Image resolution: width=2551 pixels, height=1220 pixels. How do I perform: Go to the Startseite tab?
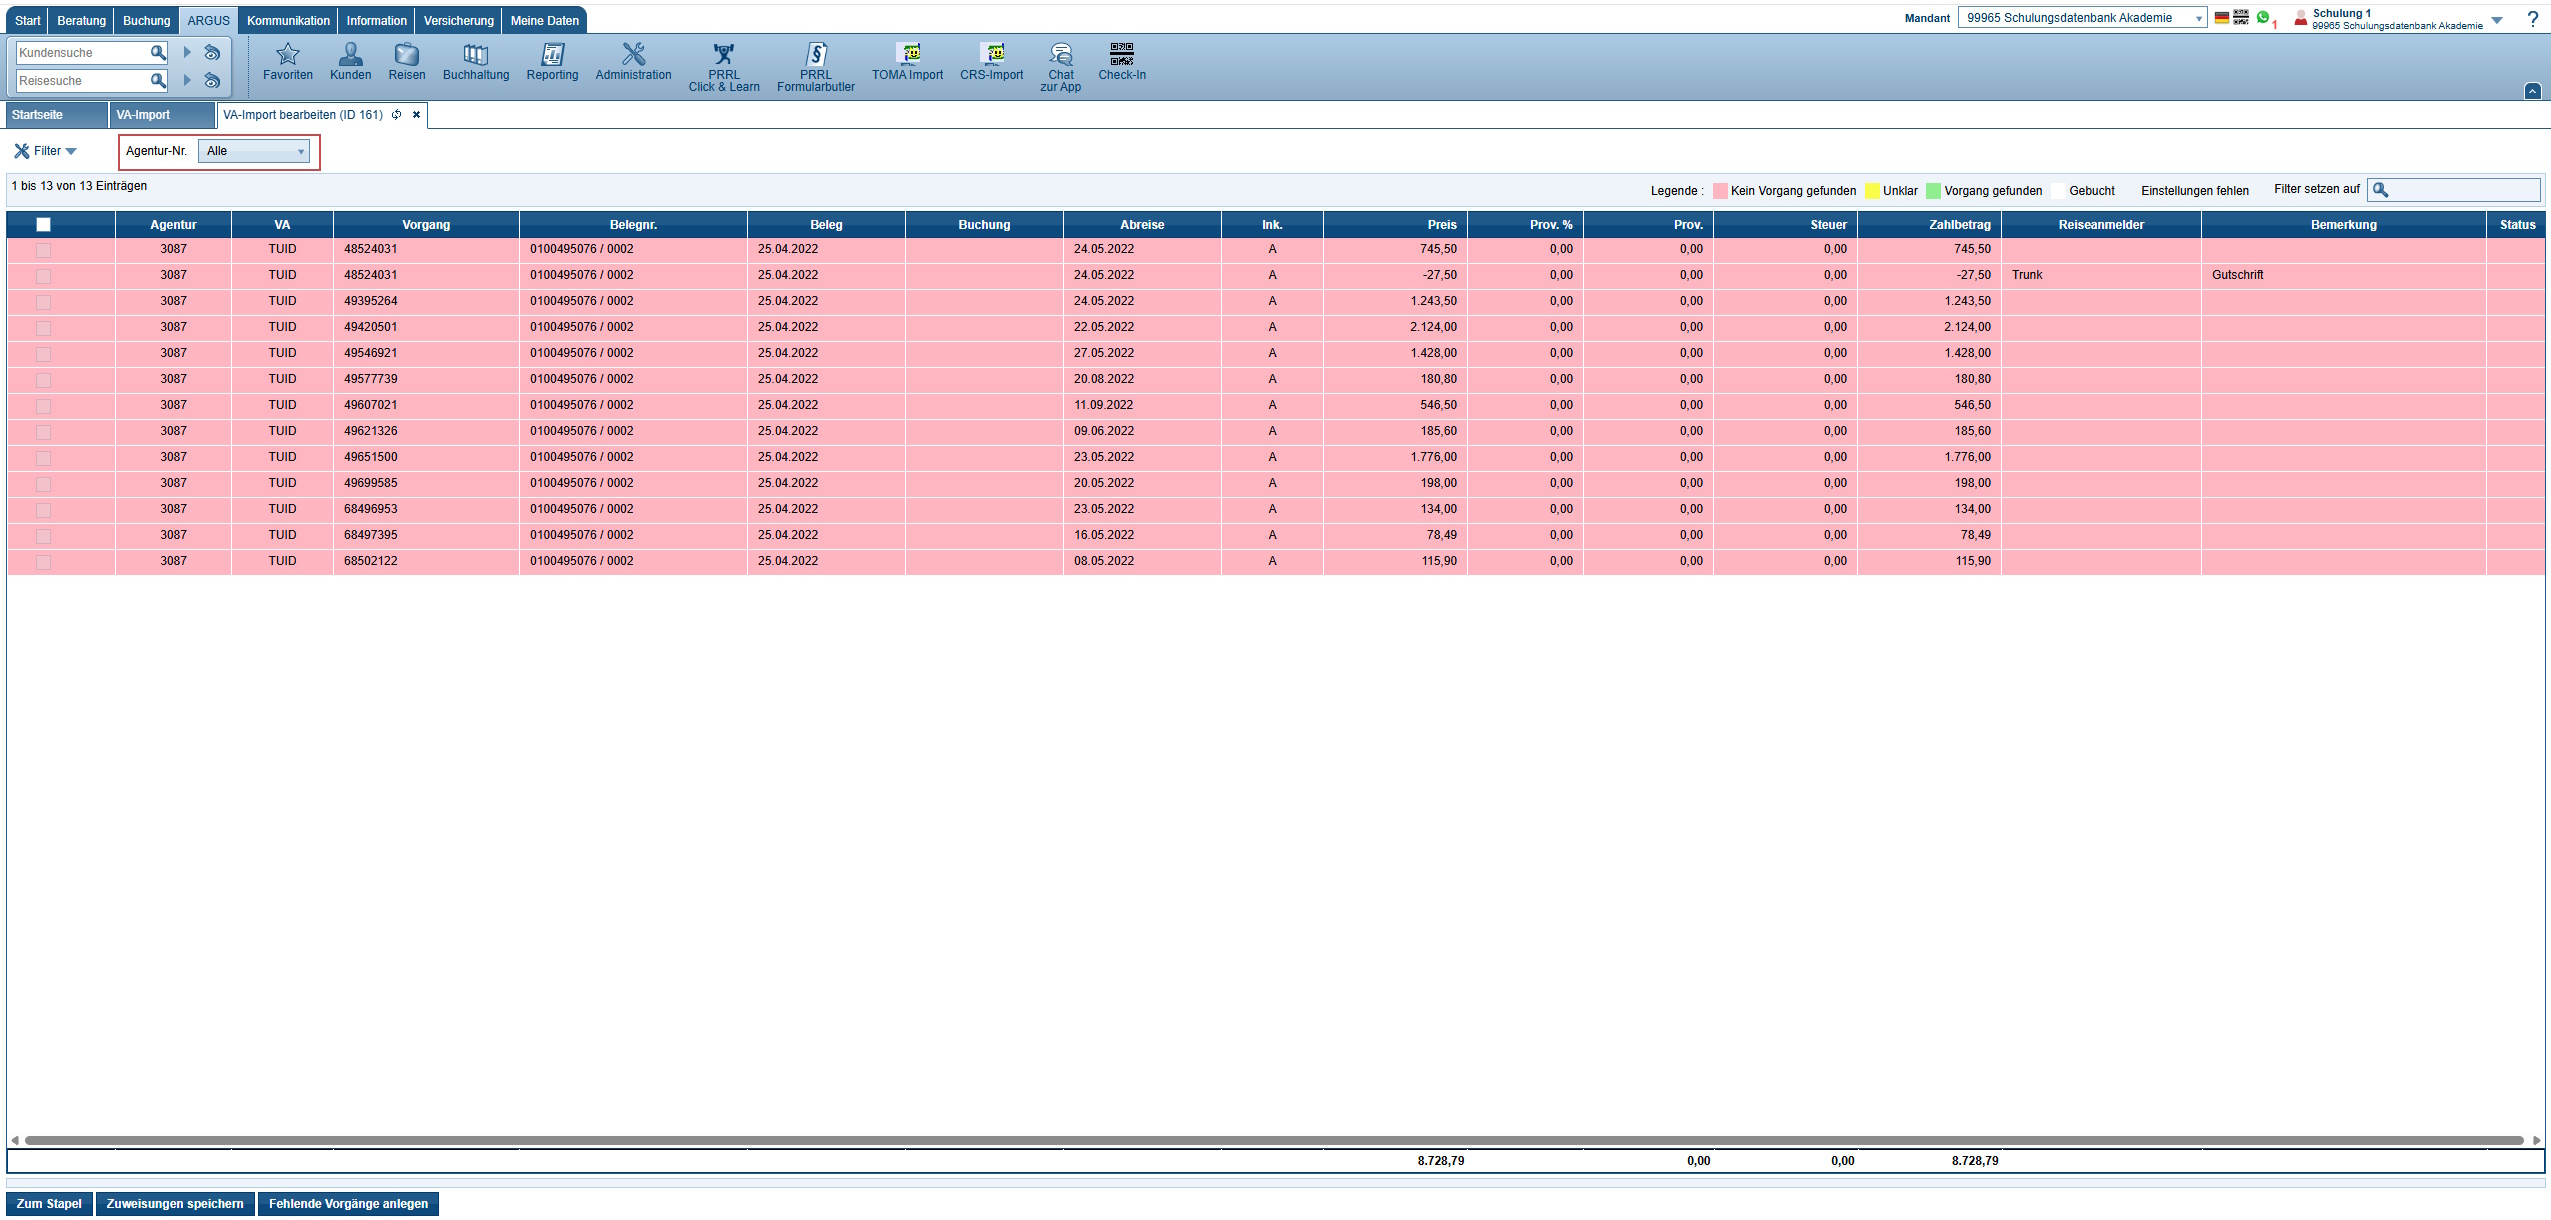[56, 115]
